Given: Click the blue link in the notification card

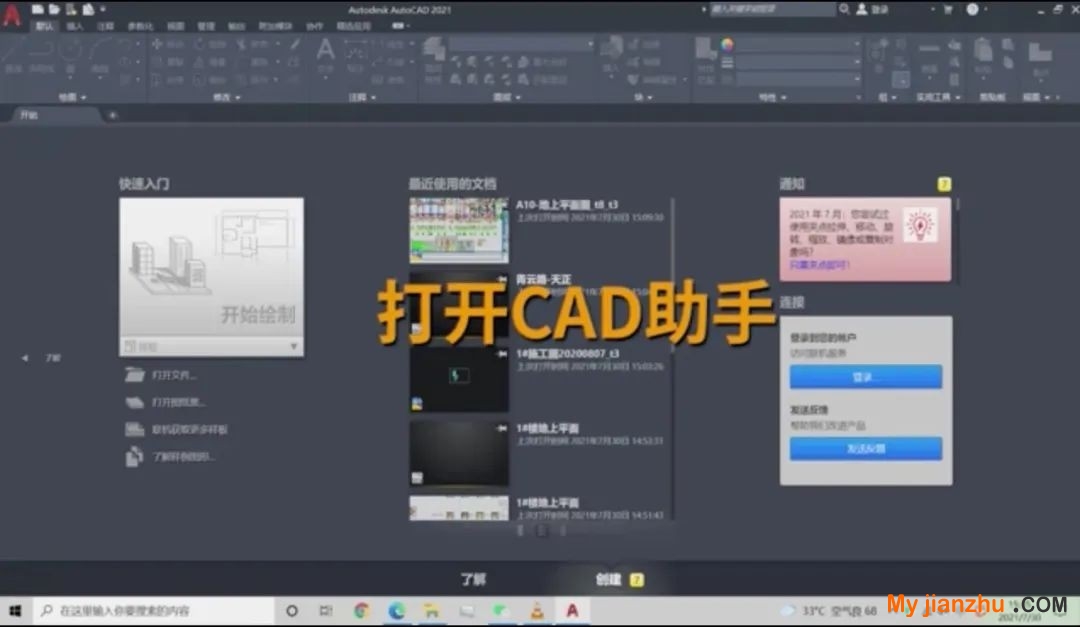Looking at the screenshot, I should click(x=819, y=265).
